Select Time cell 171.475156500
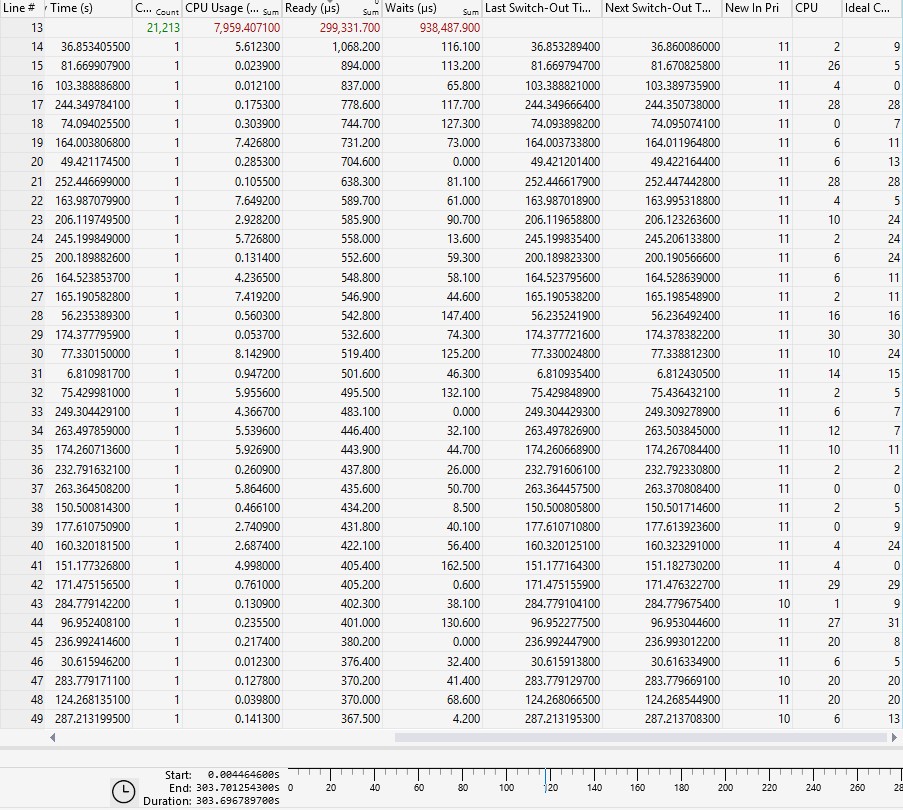Viewport: 903px width, 810px height. 93,585
